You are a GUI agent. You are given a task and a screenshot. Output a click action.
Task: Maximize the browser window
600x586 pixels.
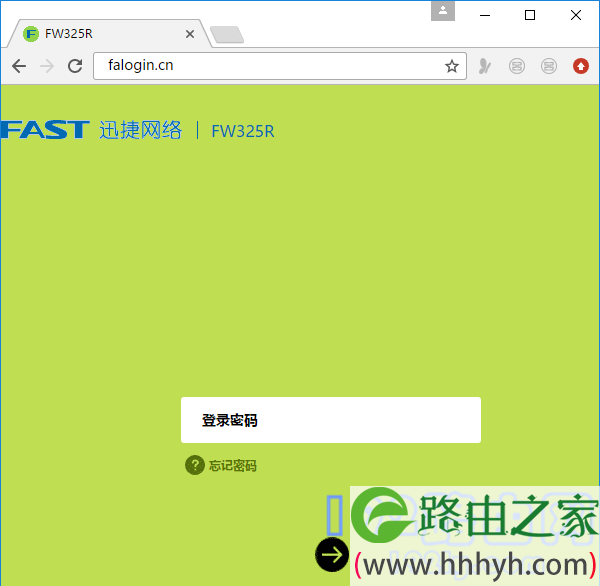coord(530,14)
